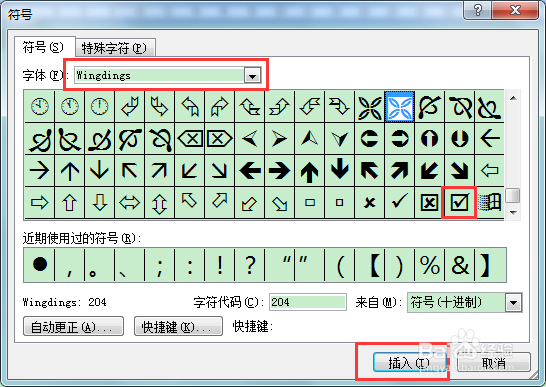Pick the thin left arrow symbol ending row two
Viewport: 546px width, 387px height.
pos(490,139)
